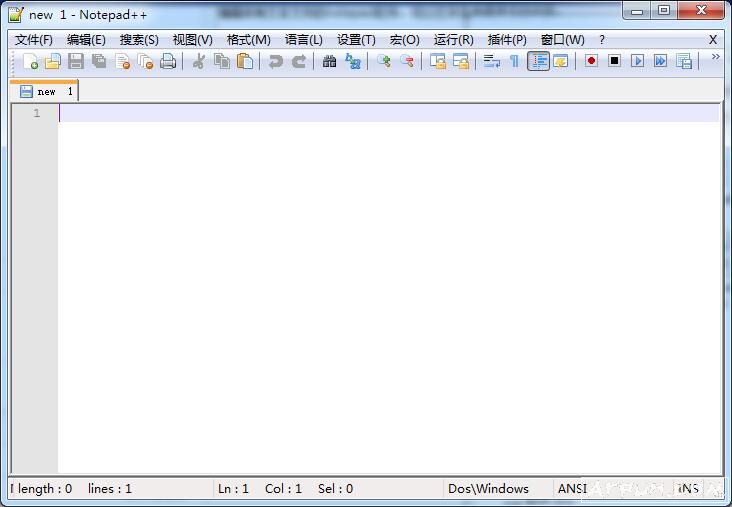The image size is (732, 507).
Task: Click the Col : 1 status field
Action: click(x=283, y=489)
